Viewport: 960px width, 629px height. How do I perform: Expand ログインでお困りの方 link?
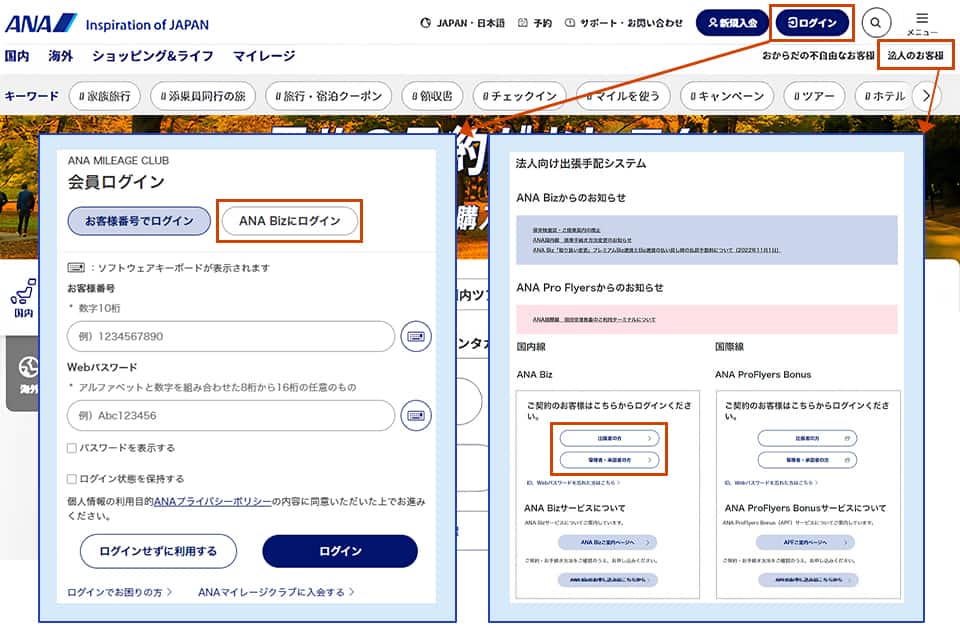[120, 592]
